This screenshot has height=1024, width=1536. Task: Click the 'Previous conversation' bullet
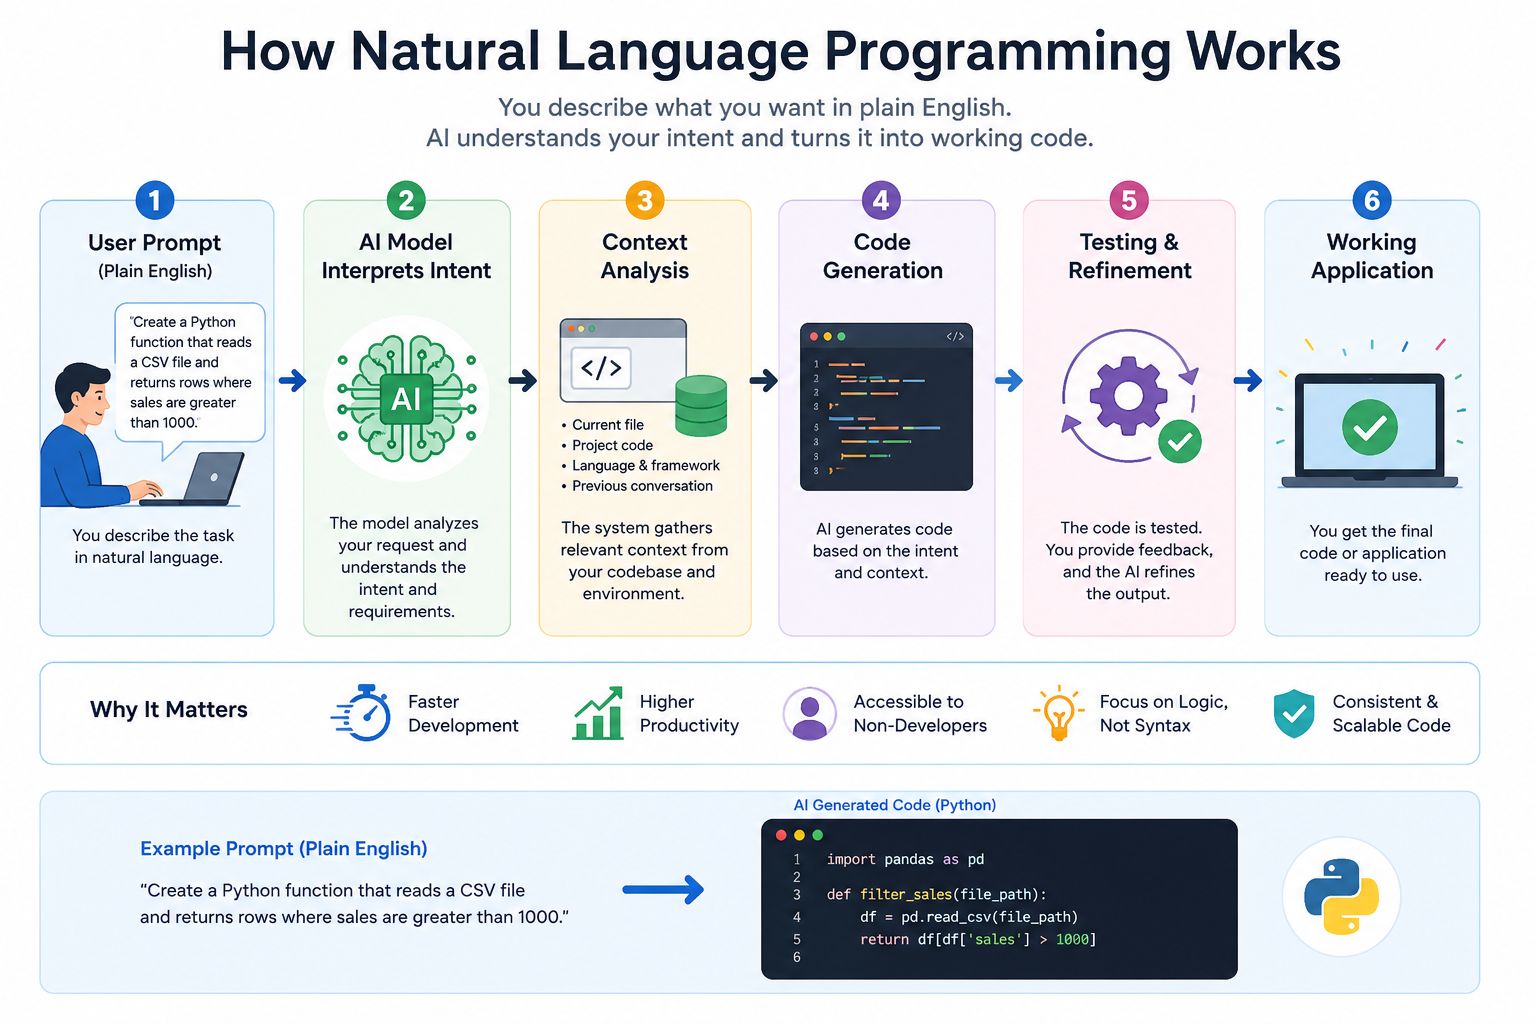(x=637, y=486)
